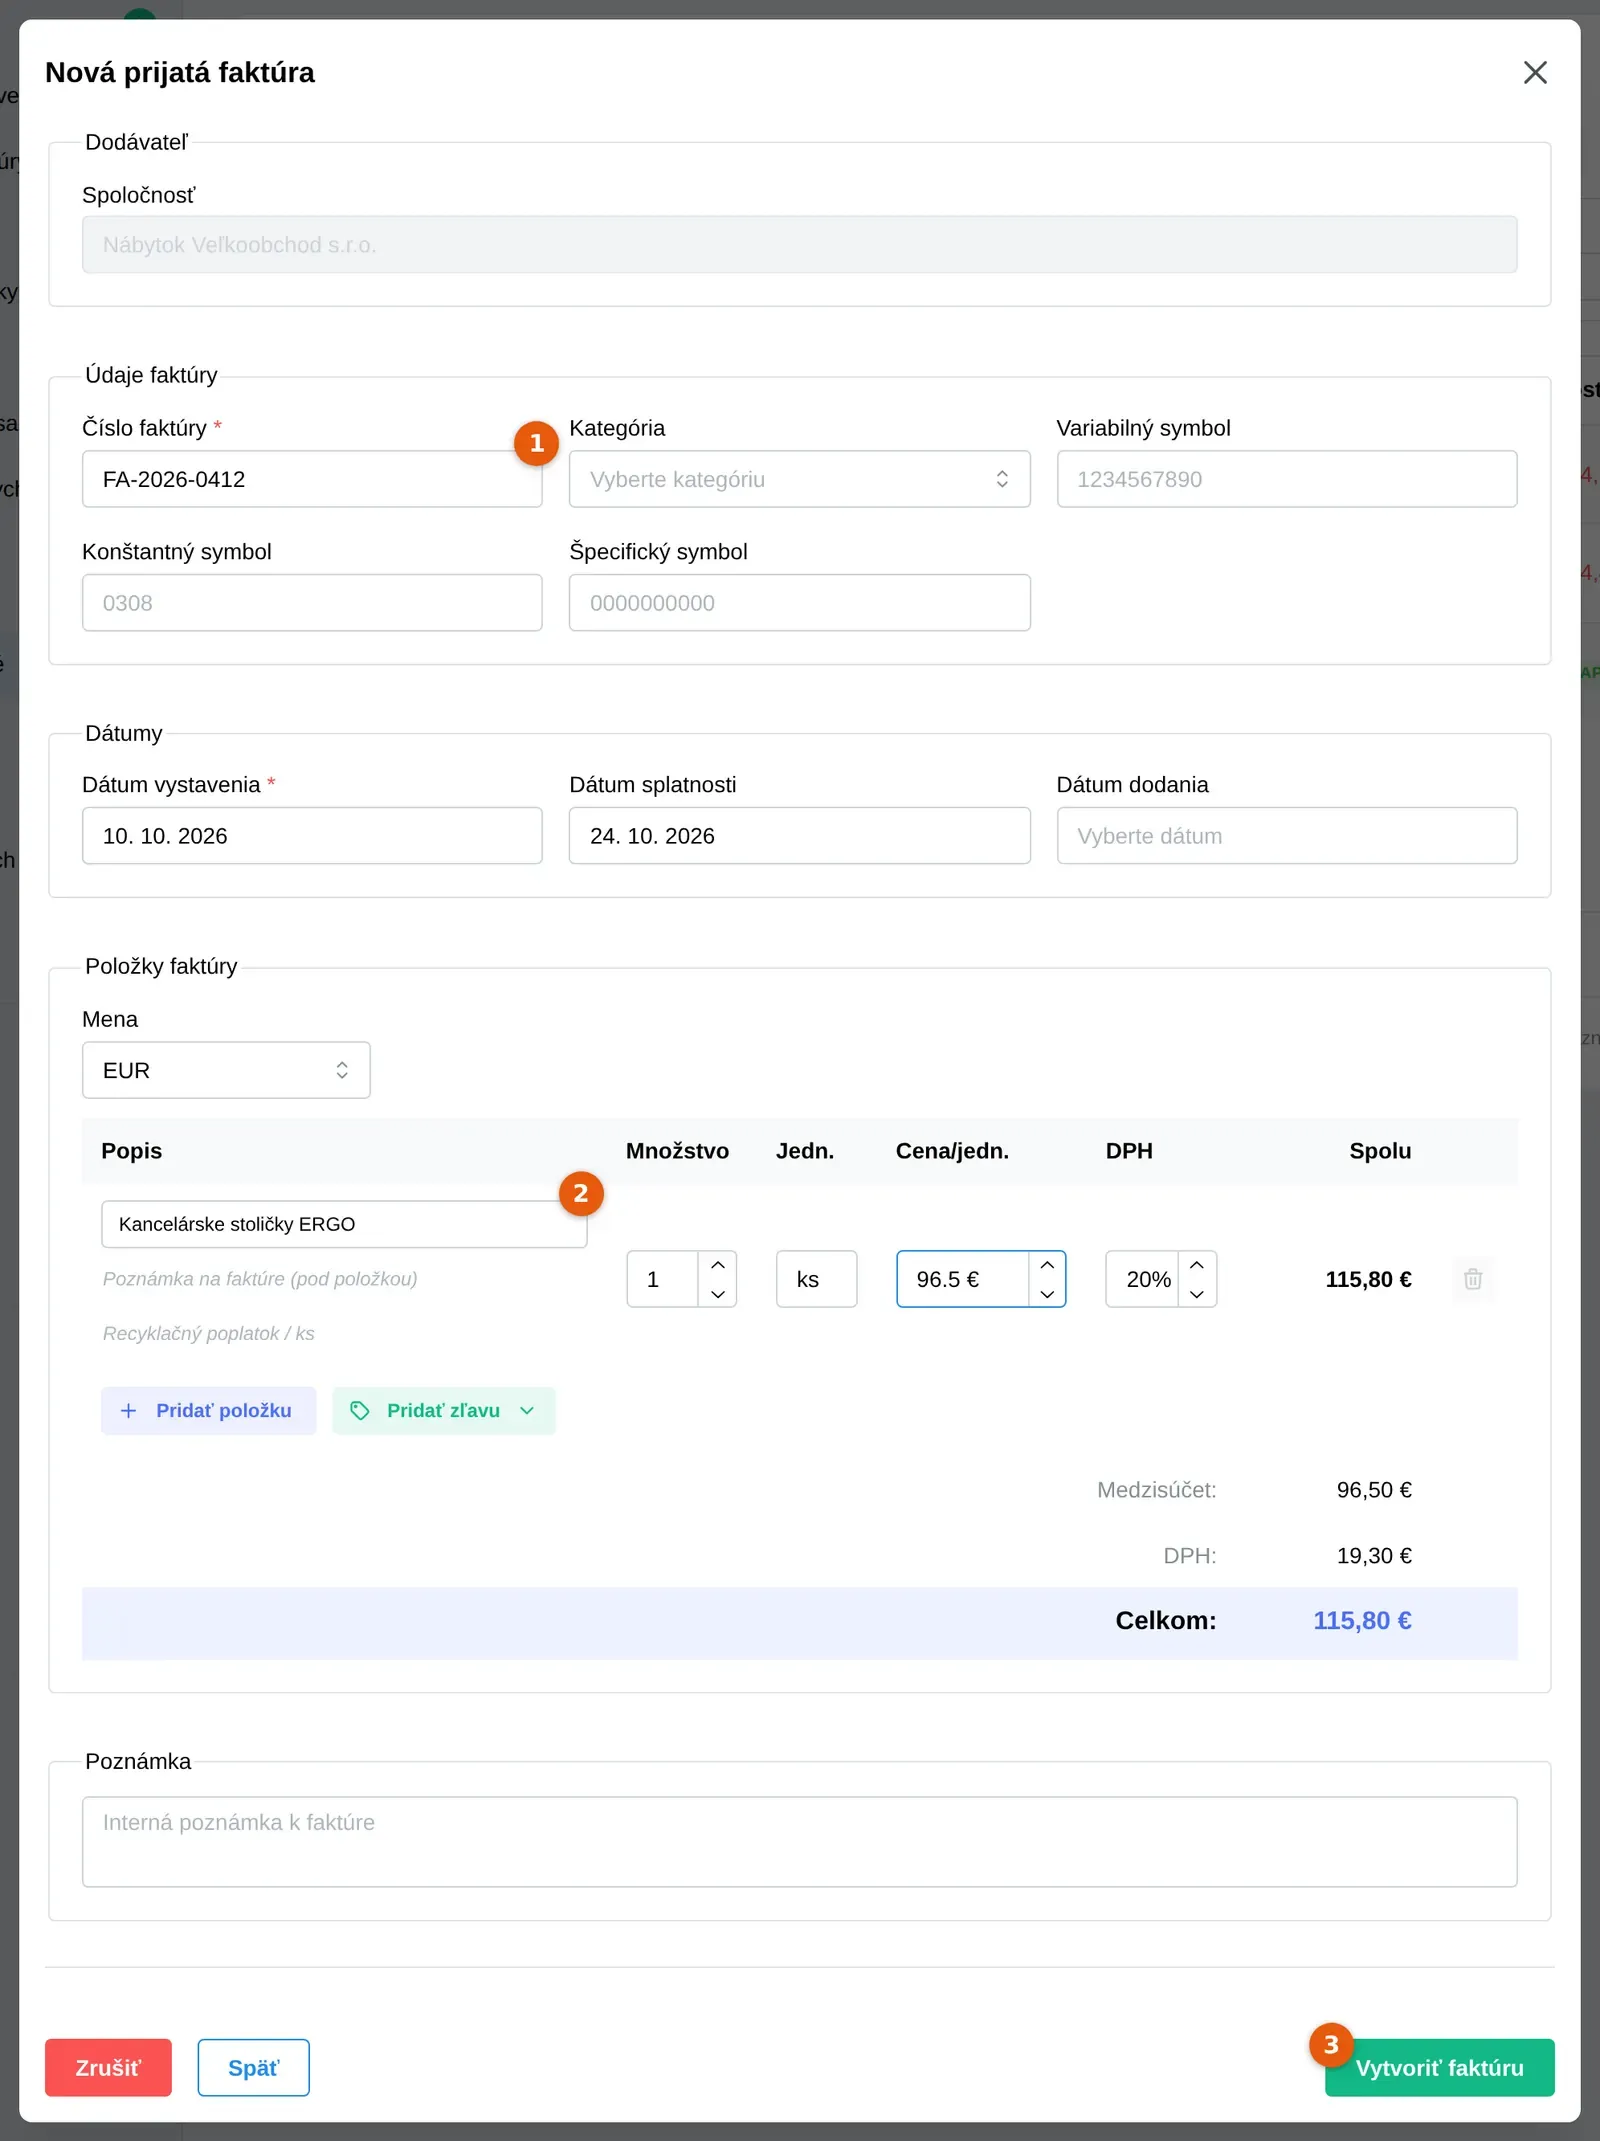Viewport: 1600px width, 2141px height.
Task: Decrease the Cena/jedn. unit price
Action: click(1047, 1294)
